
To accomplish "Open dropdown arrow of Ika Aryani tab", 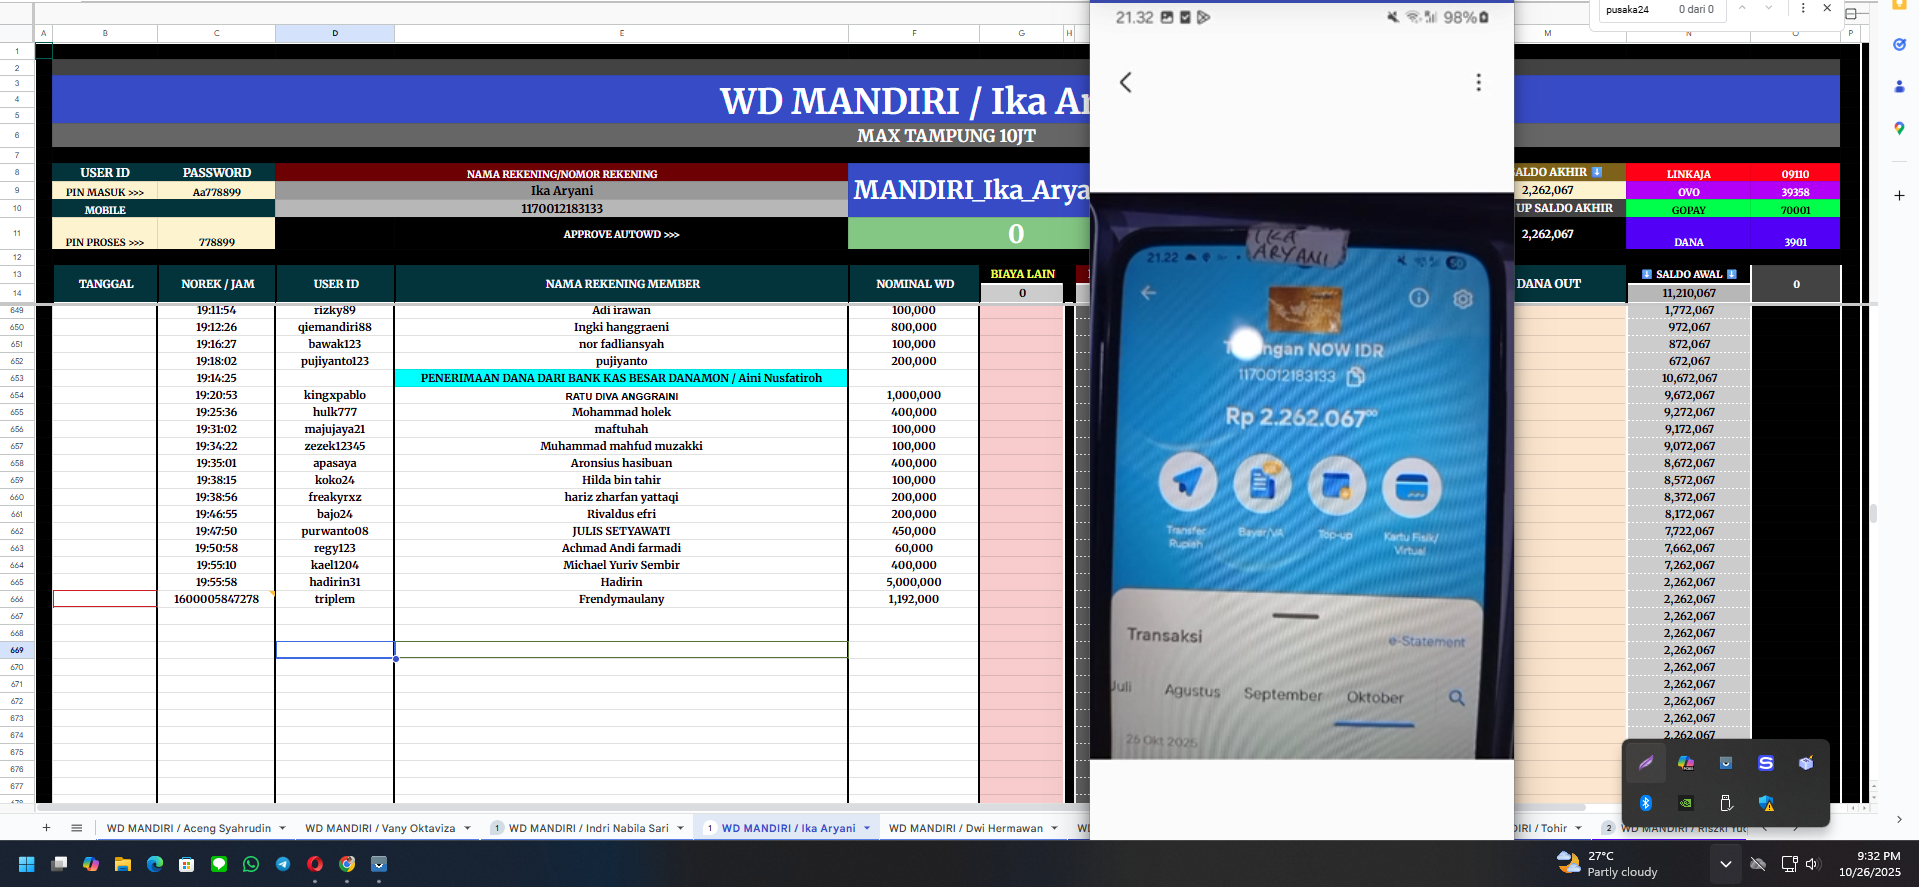I will pos(867,828).
